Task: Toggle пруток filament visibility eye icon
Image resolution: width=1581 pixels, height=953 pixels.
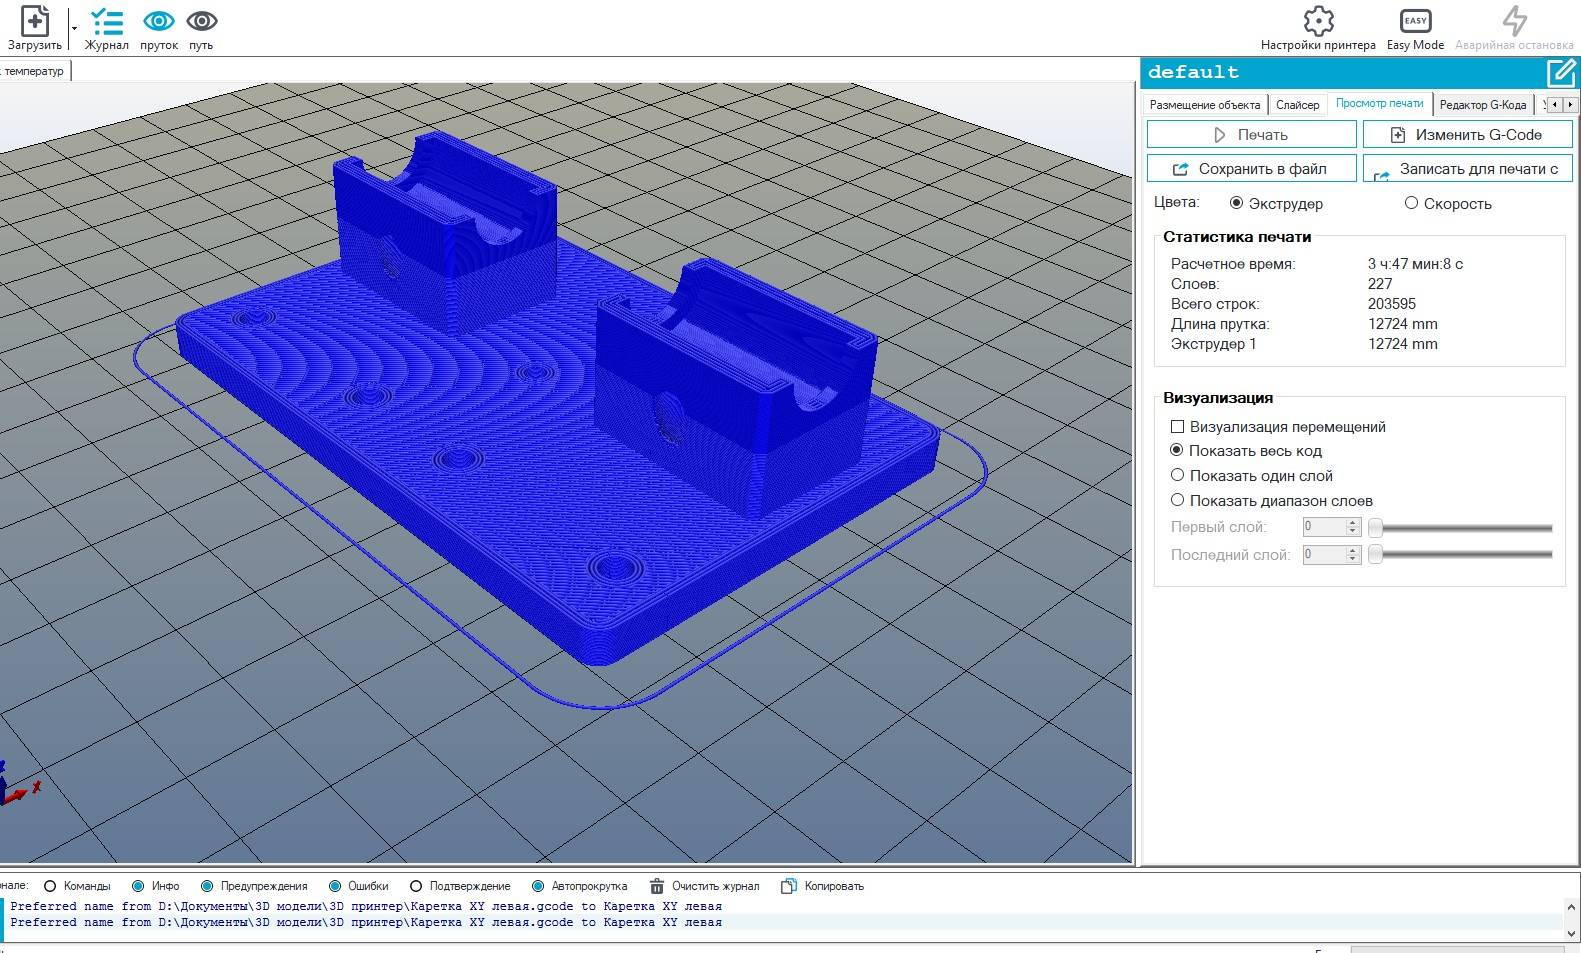Action: click(159, 21)
